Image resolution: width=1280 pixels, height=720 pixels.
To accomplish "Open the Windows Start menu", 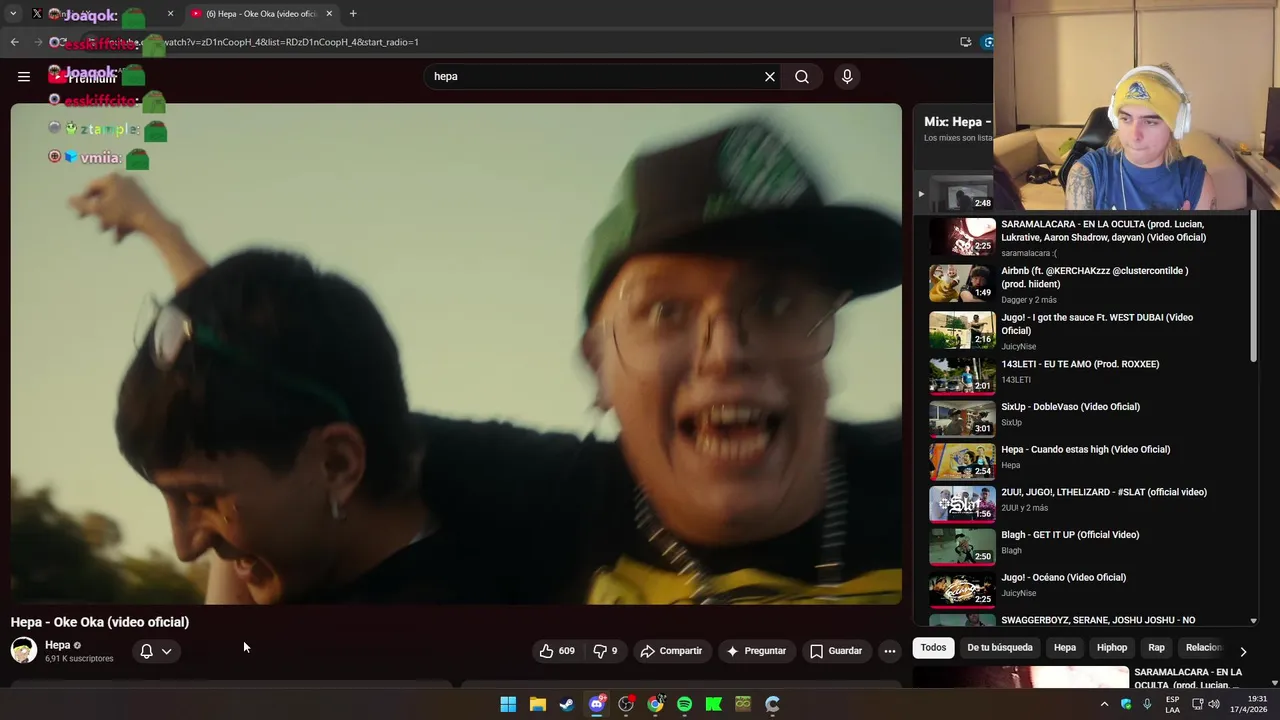I will pos(508,704).
